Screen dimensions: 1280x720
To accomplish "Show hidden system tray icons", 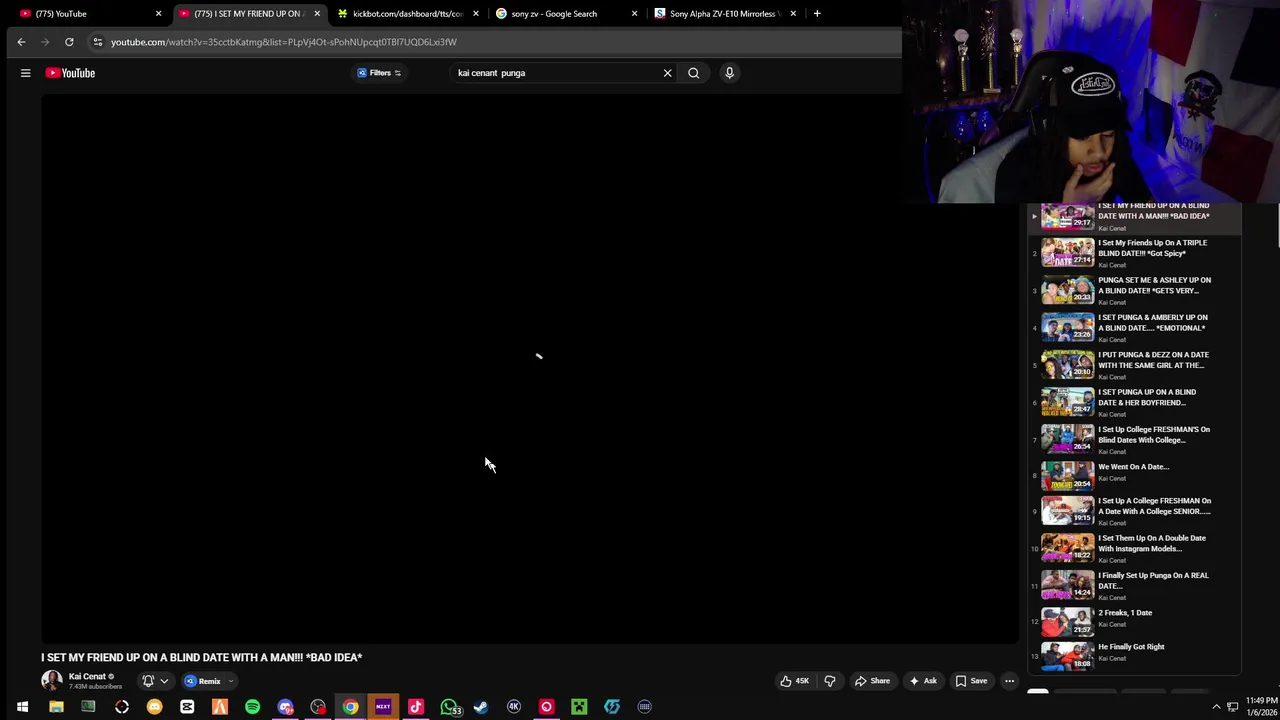I will click(1216, 707).
